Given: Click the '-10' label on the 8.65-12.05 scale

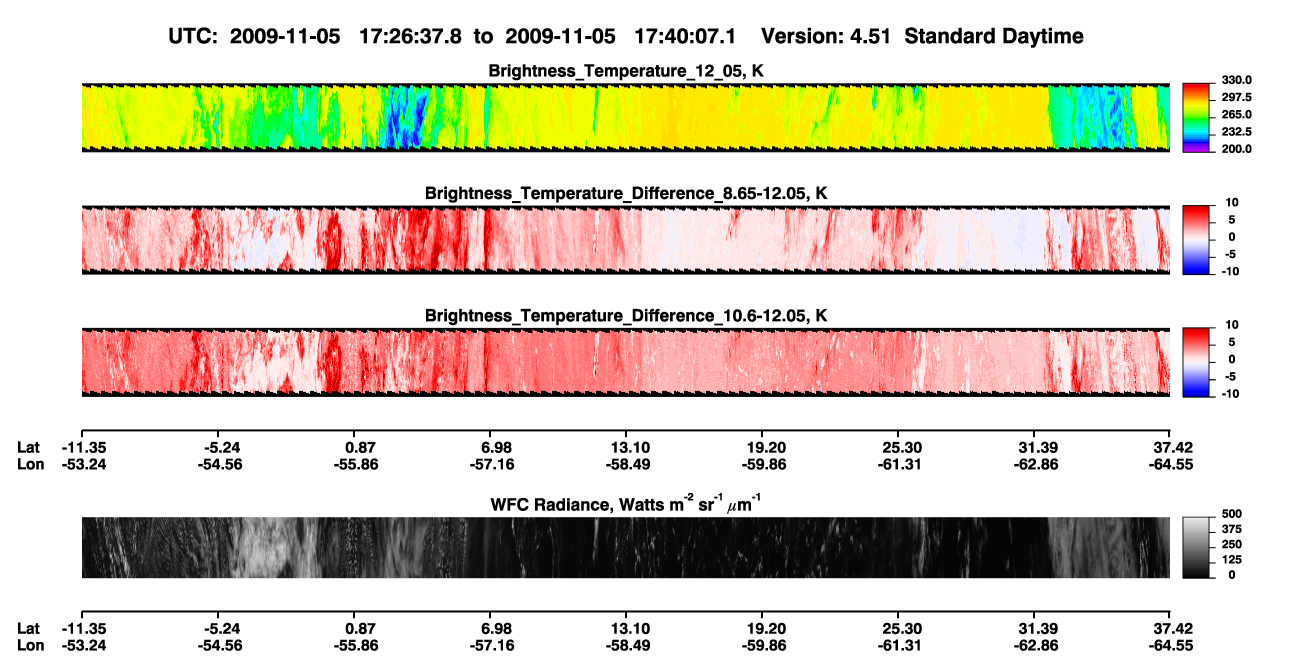Looking at the screenshot, I should 1229,271.
